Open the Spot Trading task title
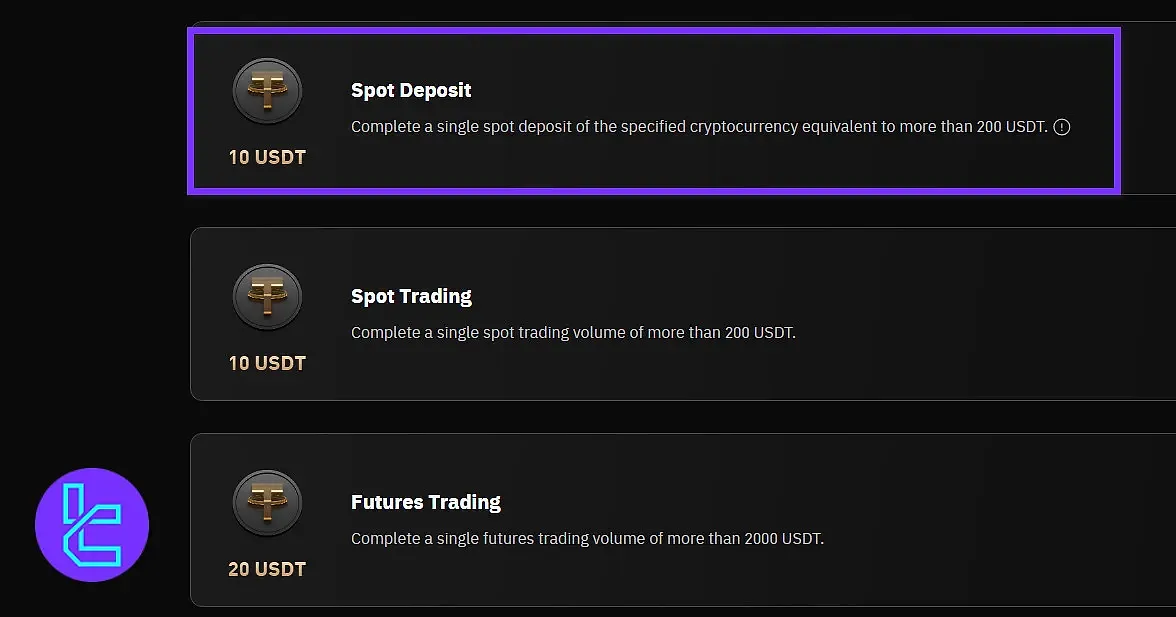This screenshot has height=617, width=1176. [x=411, y=296]
